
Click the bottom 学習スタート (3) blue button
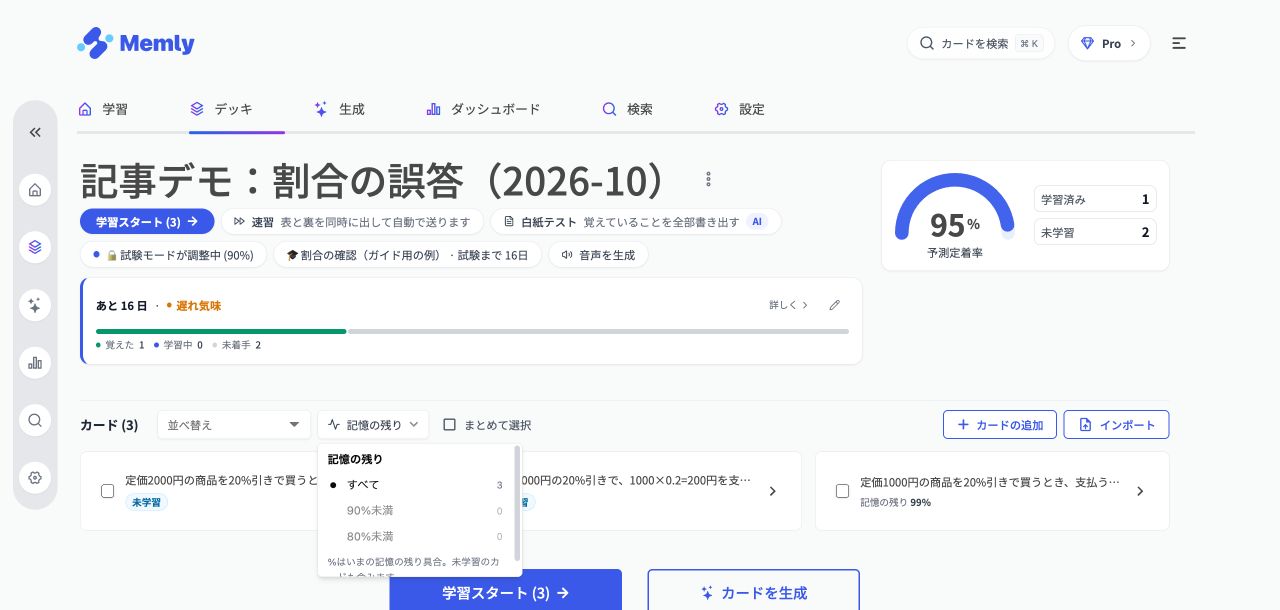click(505, 590)
